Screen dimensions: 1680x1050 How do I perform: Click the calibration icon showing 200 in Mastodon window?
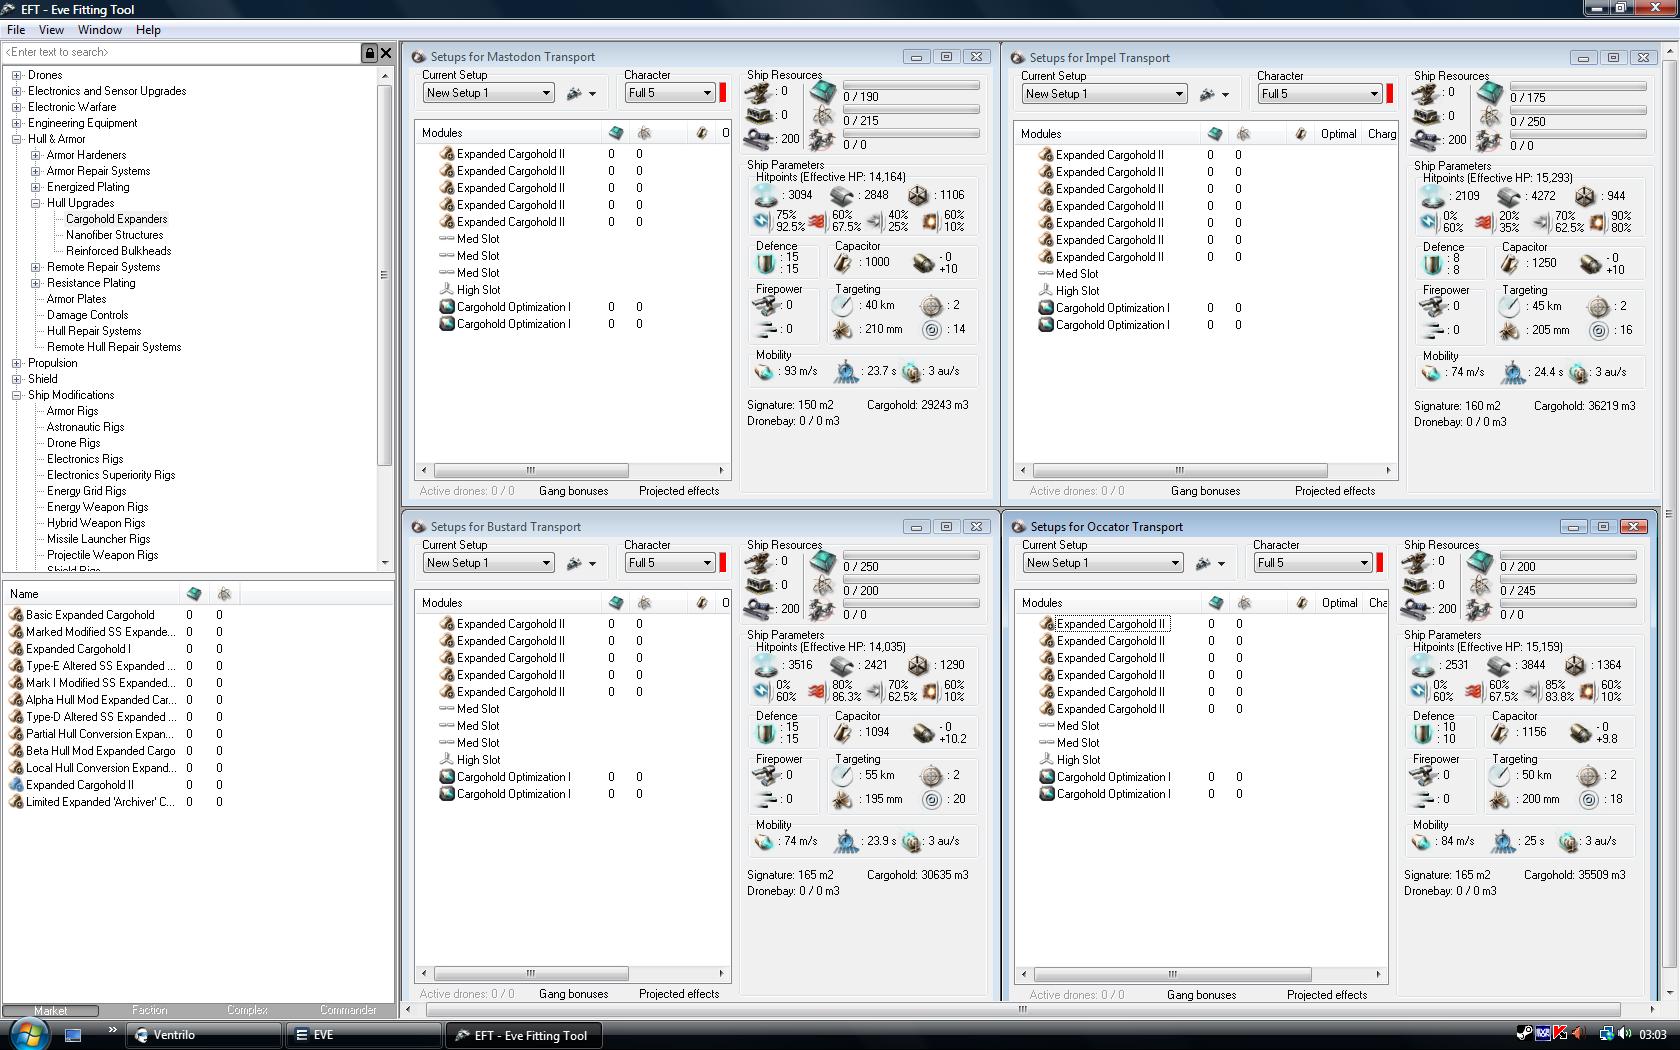coord(759,139)
